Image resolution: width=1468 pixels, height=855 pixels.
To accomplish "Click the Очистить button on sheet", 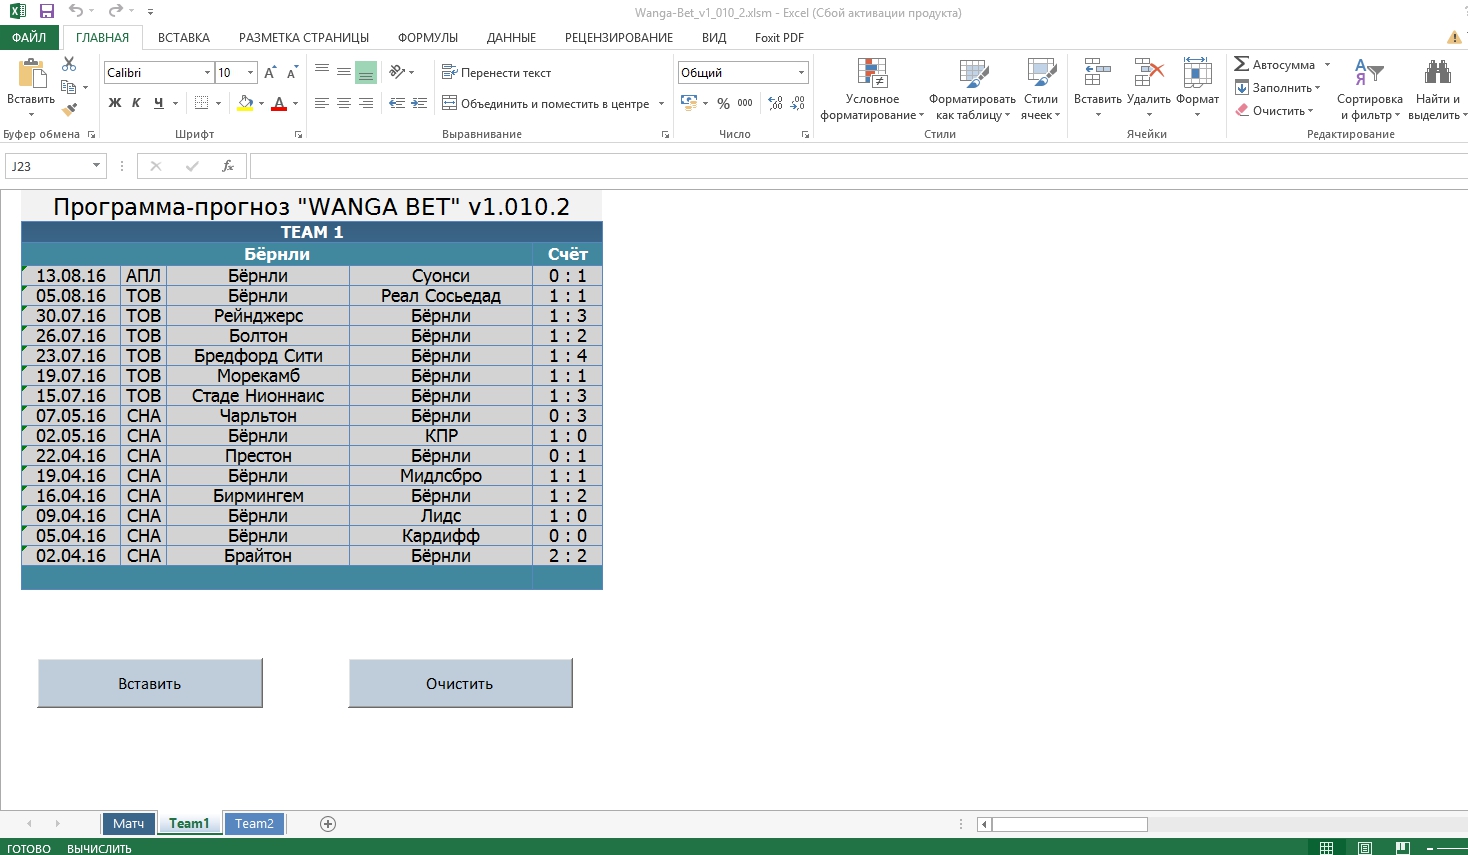I will tap(460, 683).
